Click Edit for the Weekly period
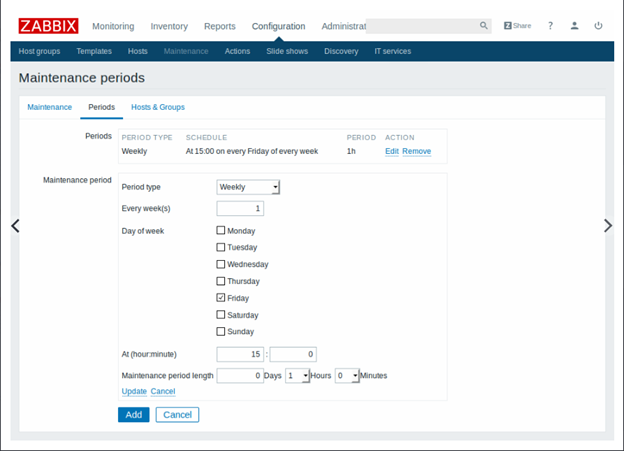Viewport: 624px width, 451px height. 392,151
